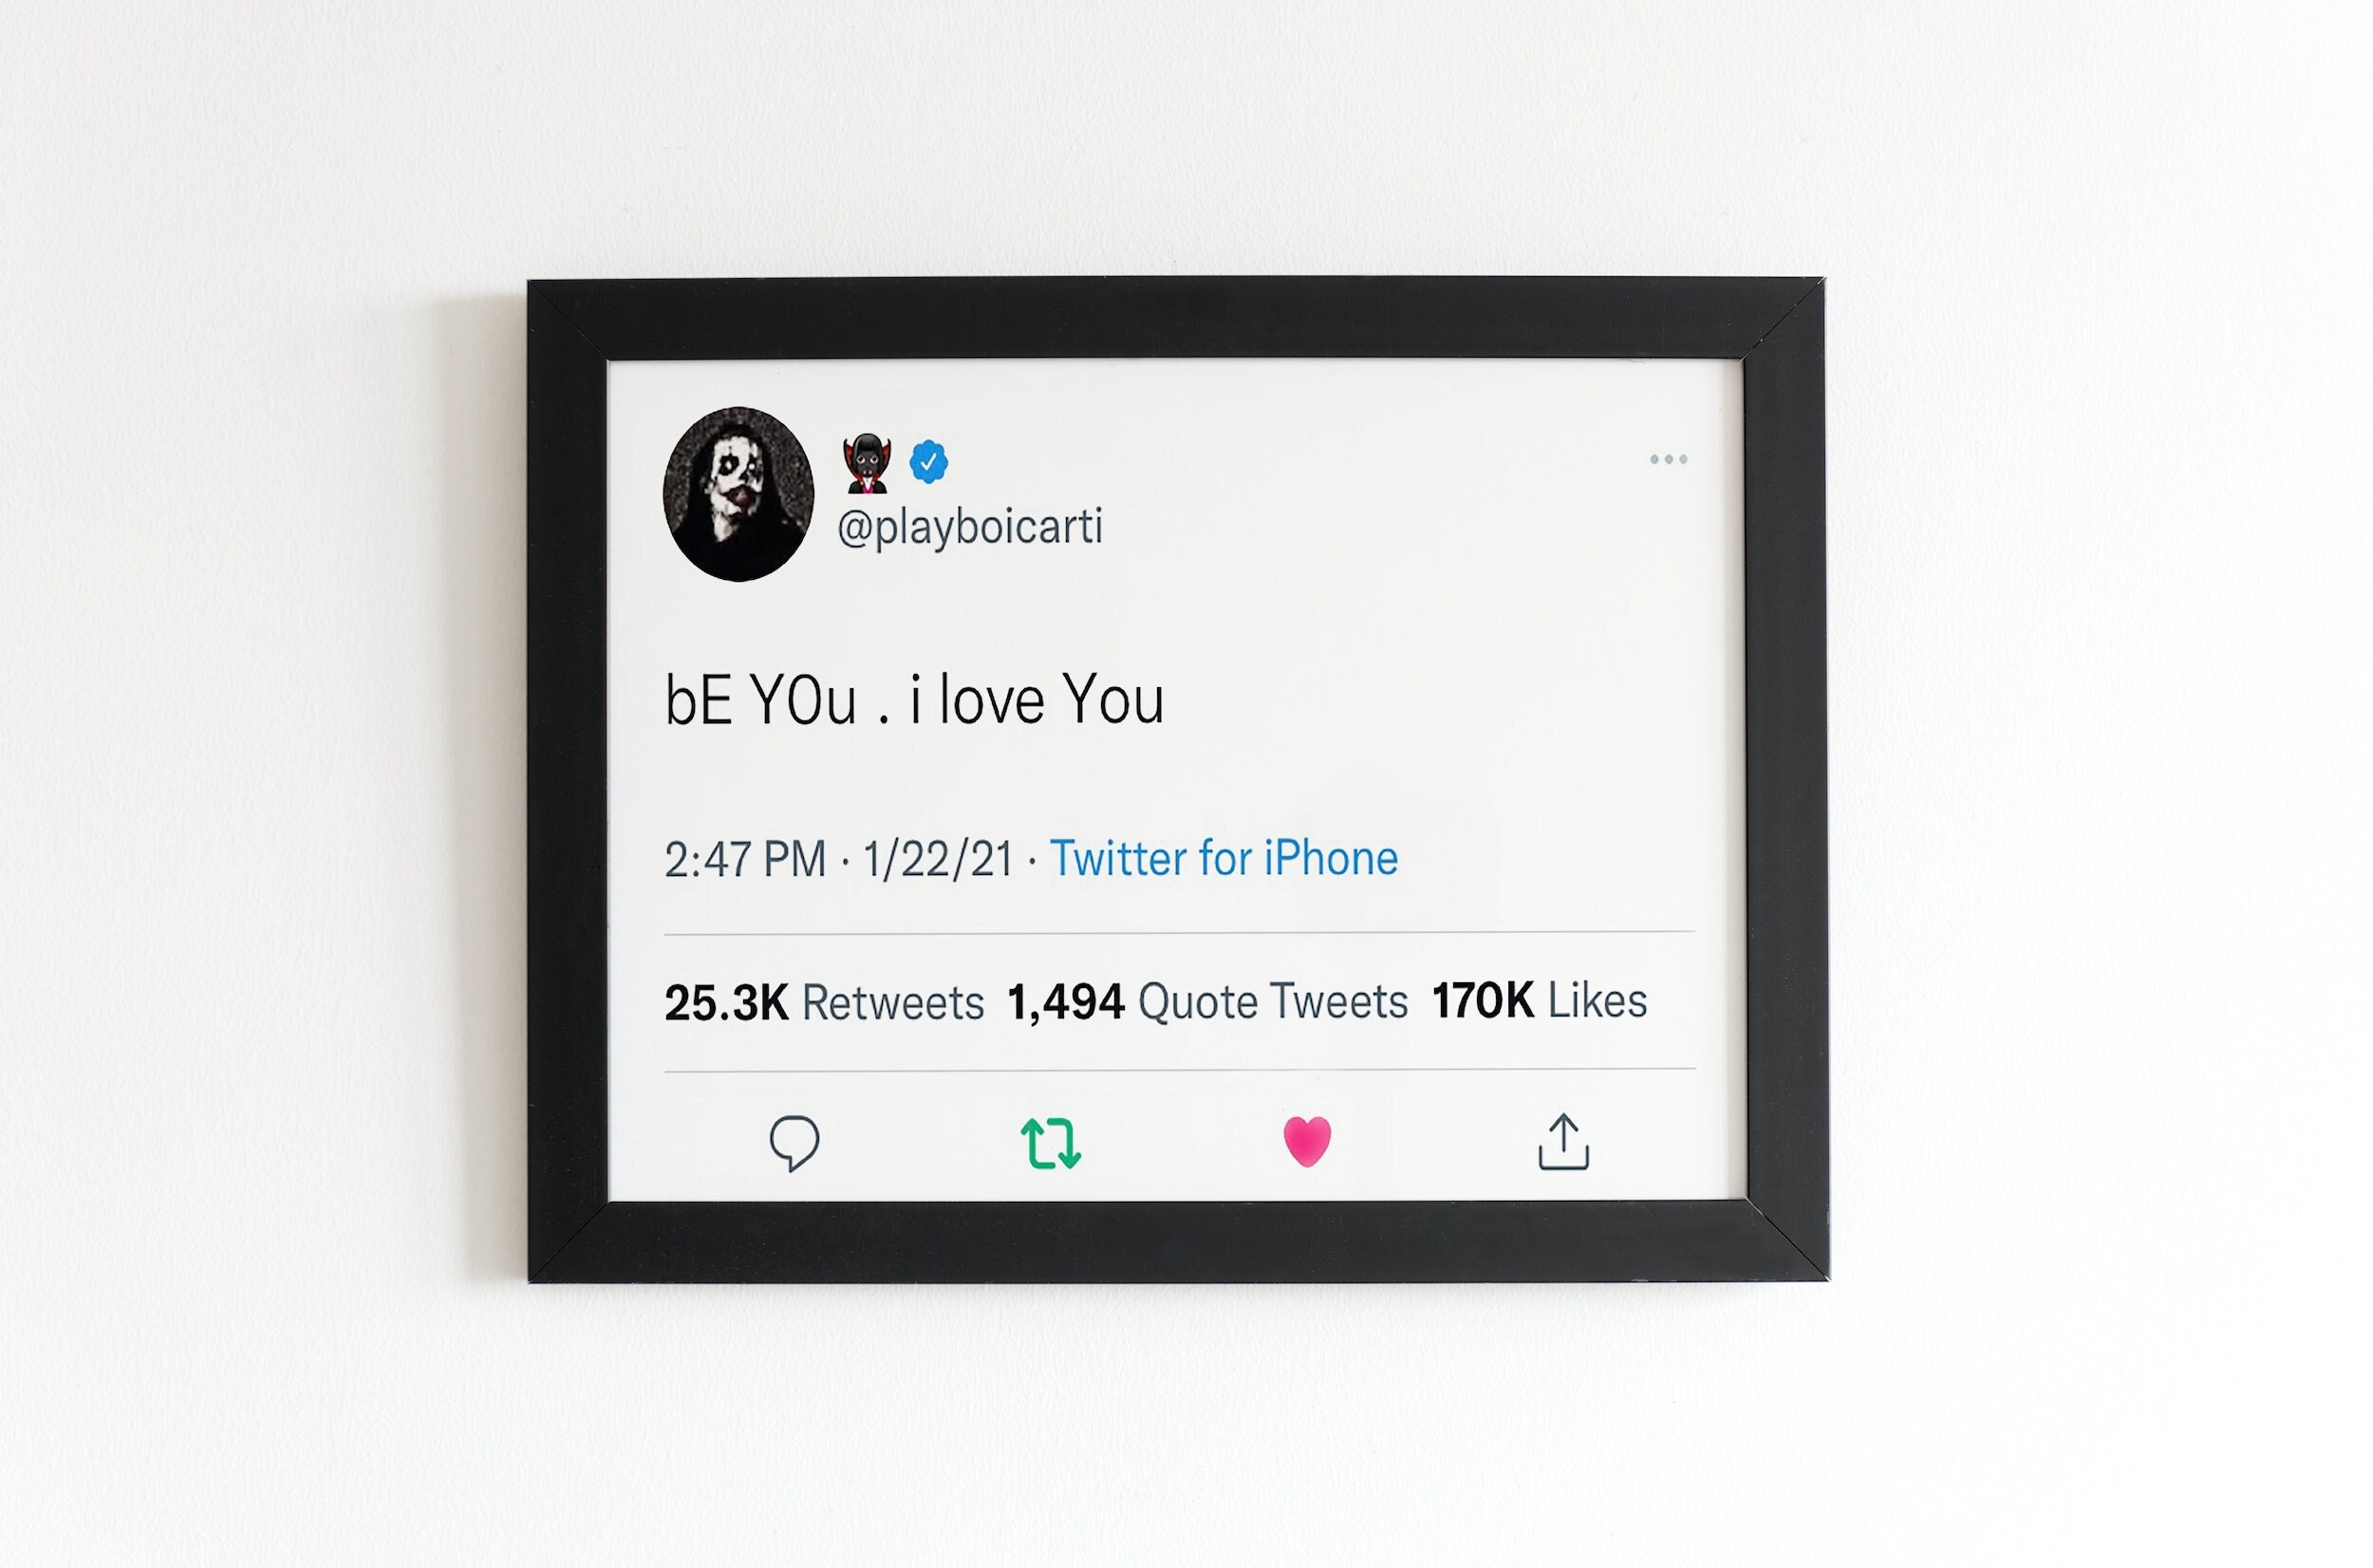
Task: Open the face-paint profile picture
Action: [738, 494]
